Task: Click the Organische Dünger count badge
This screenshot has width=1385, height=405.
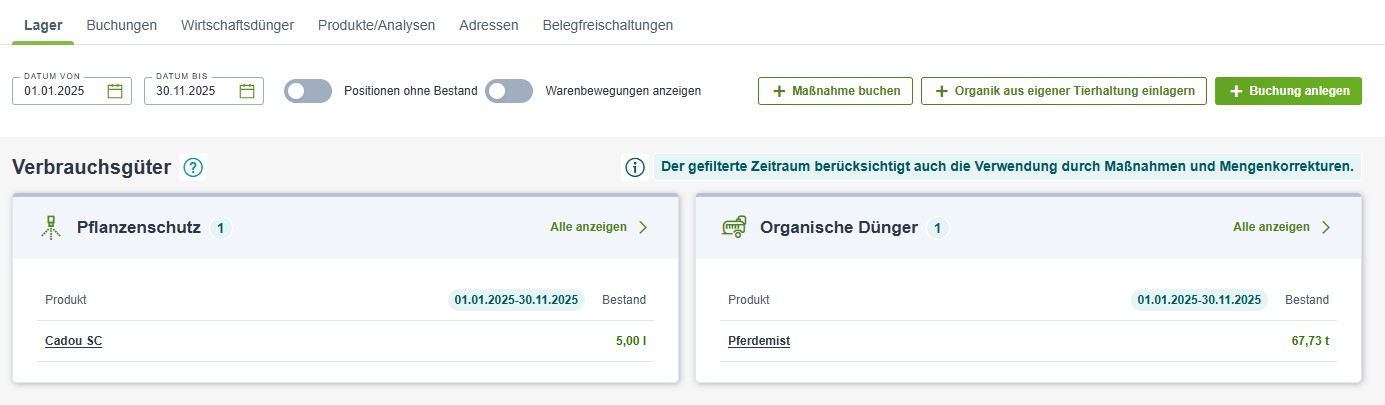Action: click(937, 228)
